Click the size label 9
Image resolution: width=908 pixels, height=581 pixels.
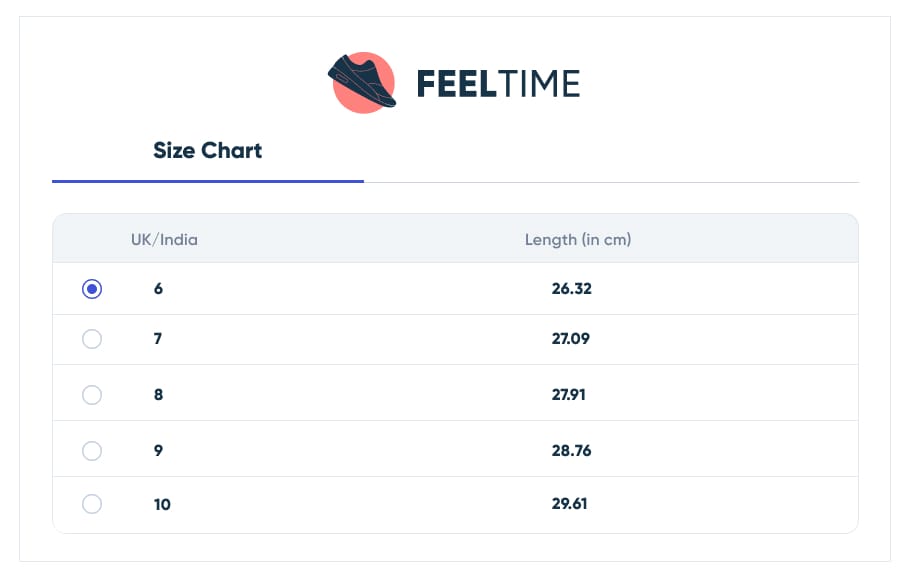pyautogui.click(x=158, y=451)
